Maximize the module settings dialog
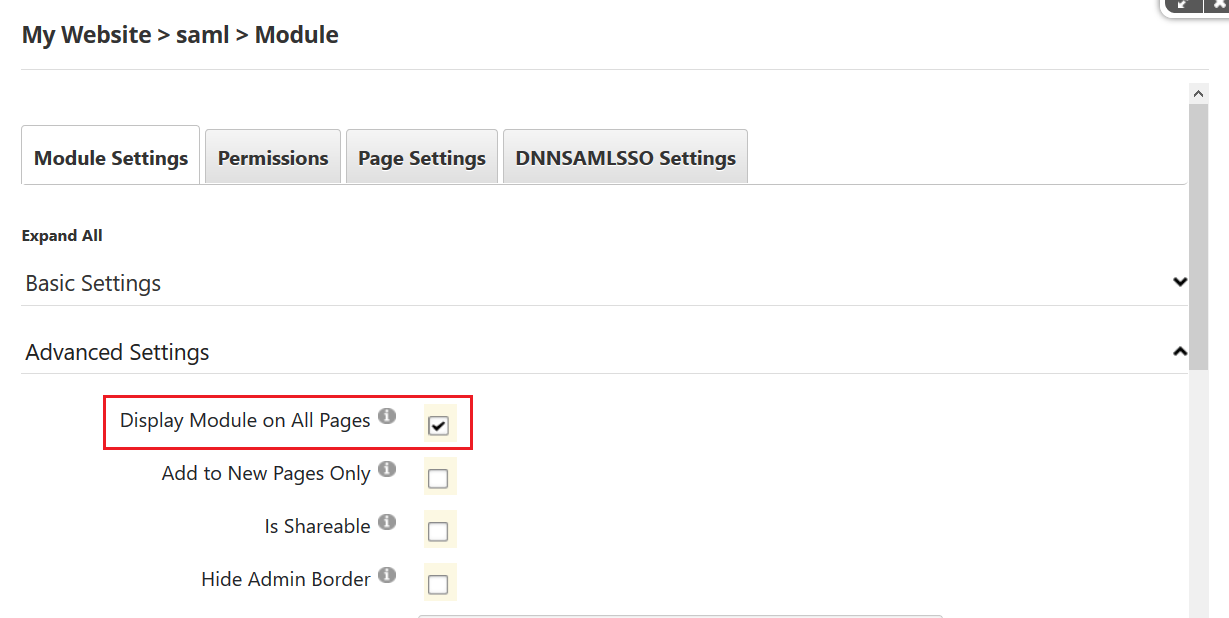Screen dimensions: 1229x618 click(1183, 5)
